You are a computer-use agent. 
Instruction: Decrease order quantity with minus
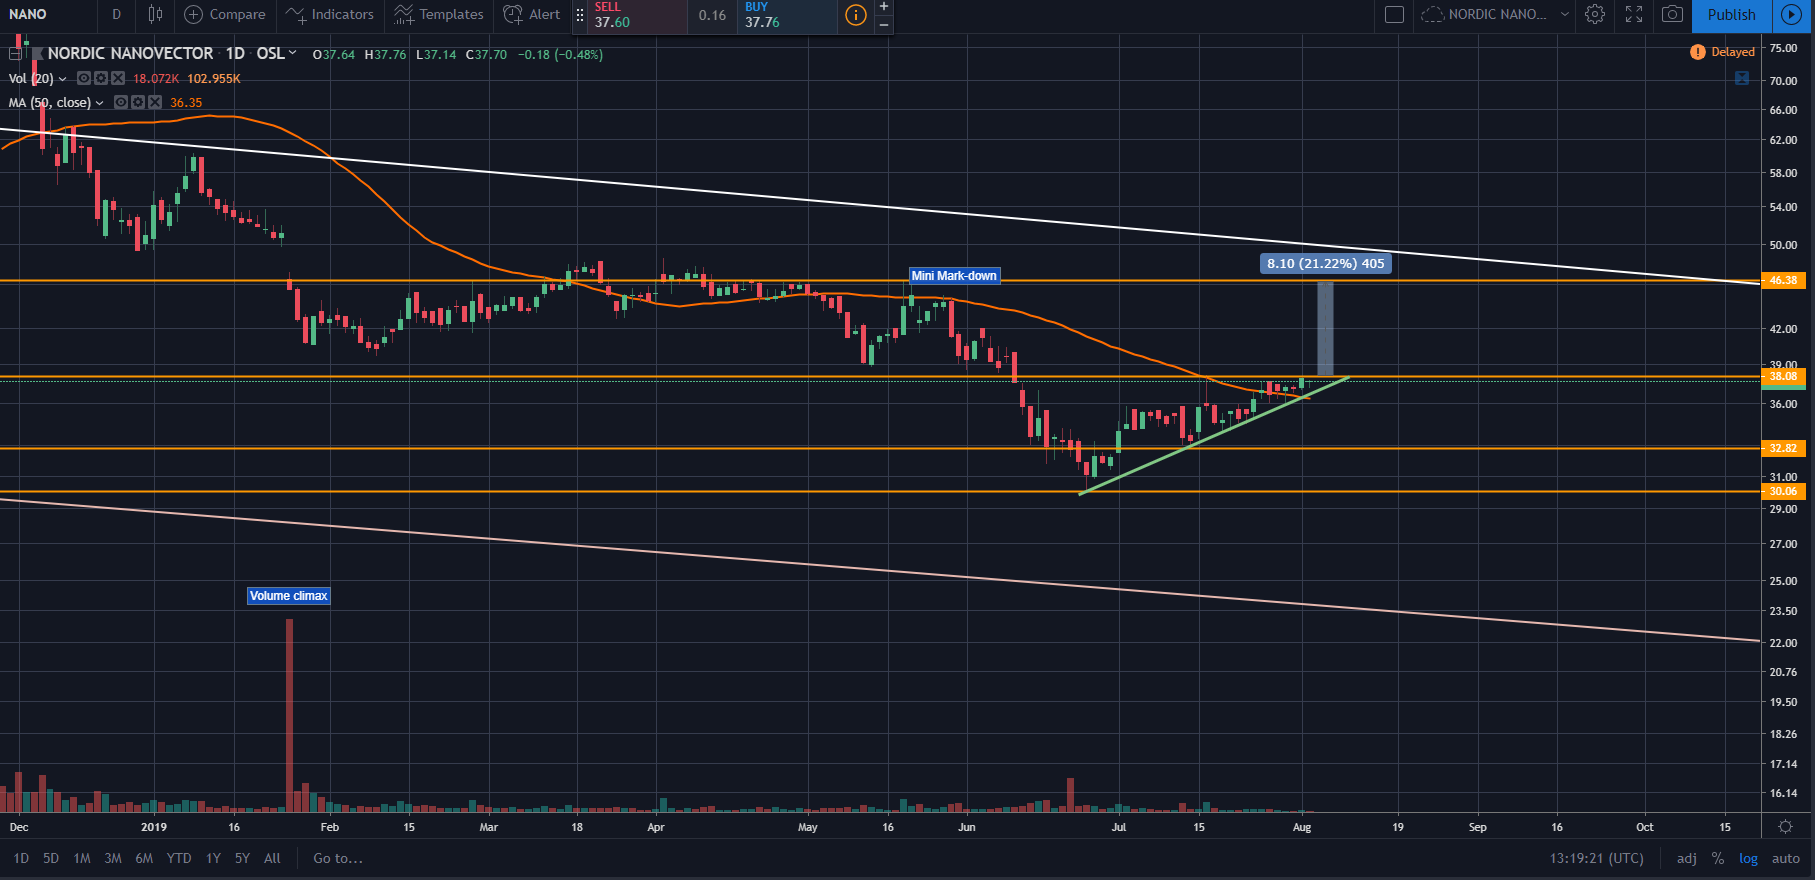pos(884,23)
